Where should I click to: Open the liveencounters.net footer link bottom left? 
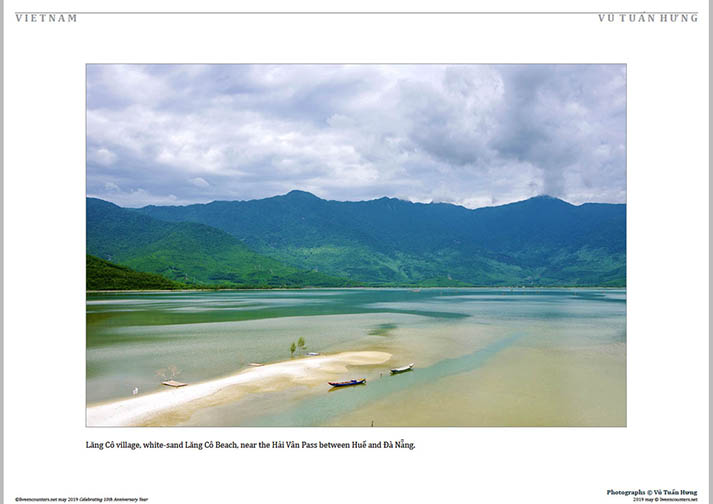pyautogui.click(x=81, y=499)
